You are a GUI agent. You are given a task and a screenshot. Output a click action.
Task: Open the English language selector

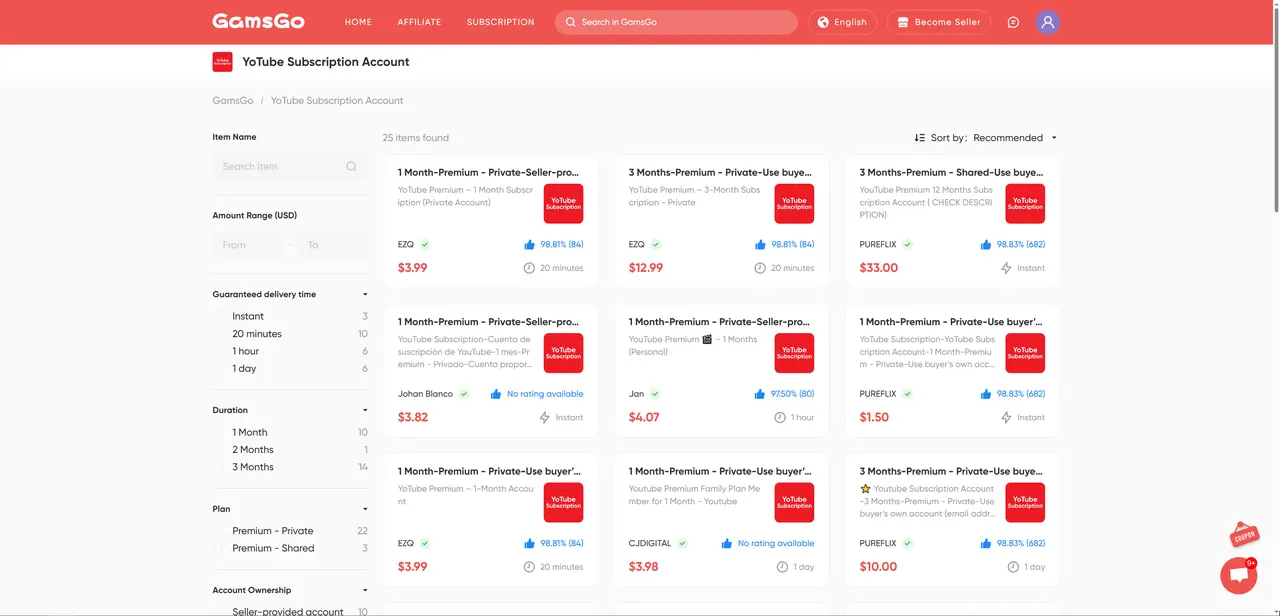coord(842,22)
